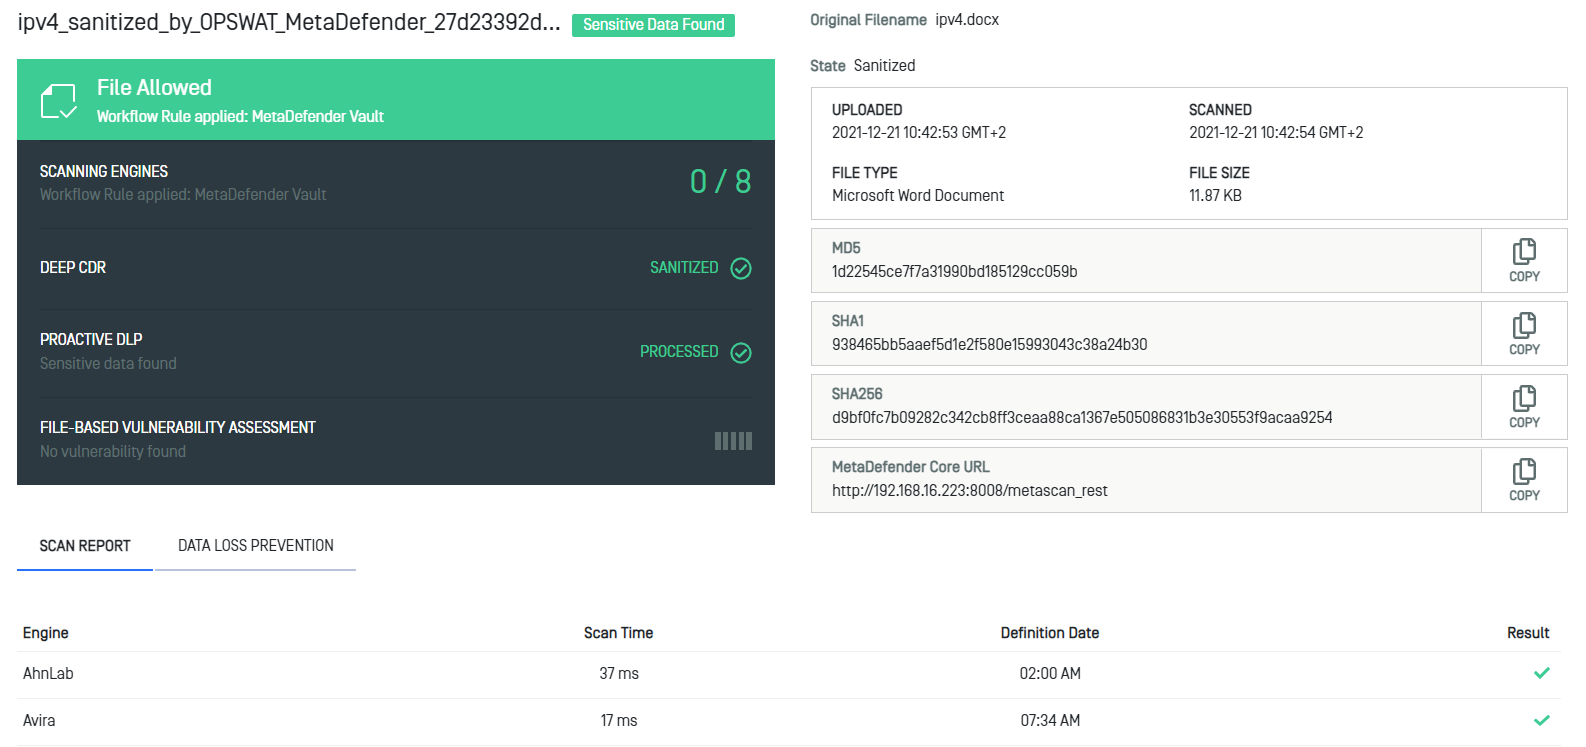Copy the SHA256 hash value
This screenshot has height=747, width=1586.
[x=1524, y=407]
